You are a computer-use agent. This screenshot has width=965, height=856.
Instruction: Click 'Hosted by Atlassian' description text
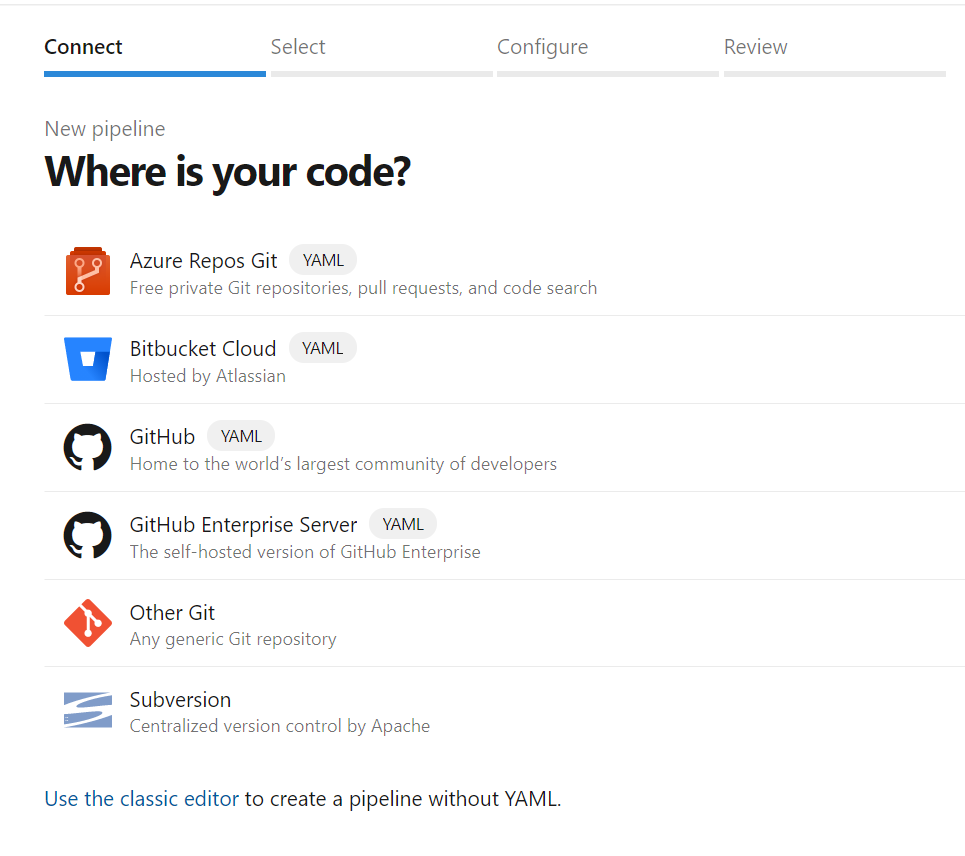[207, 376]
